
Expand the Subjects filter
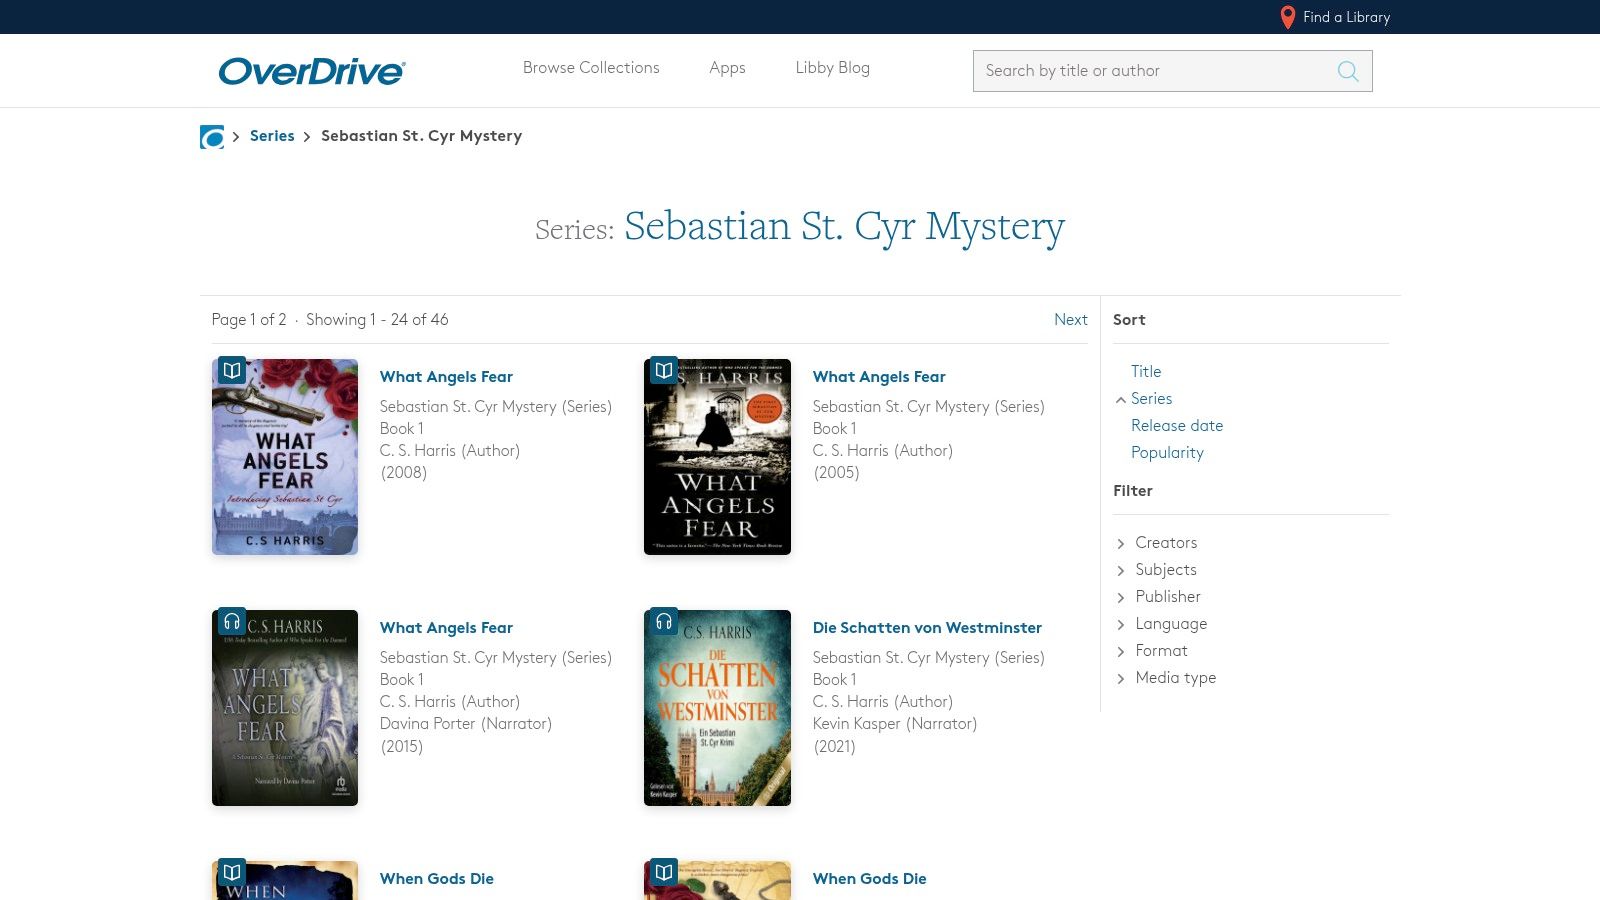[x=1165, y=570]
